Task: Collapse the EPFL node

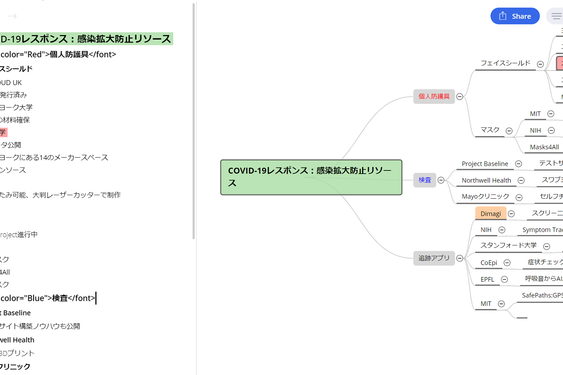Action: [504, 279]
